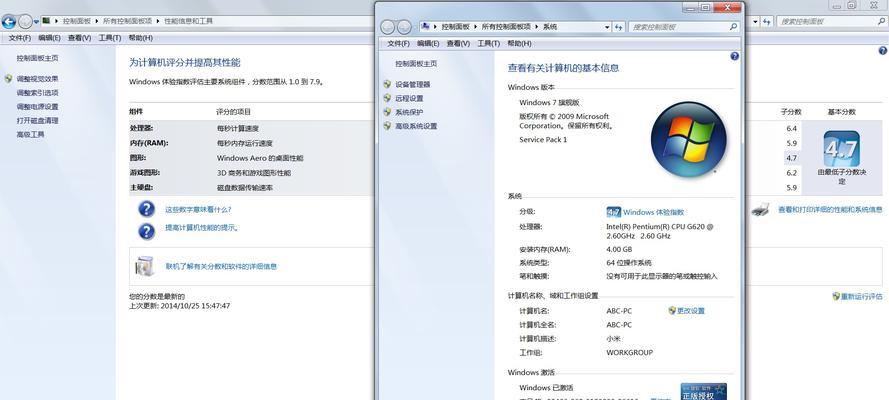Open 帮助(H) menu in System window
Image resolution: width=889 pixels, height=400 pixels.
point(519,43)
